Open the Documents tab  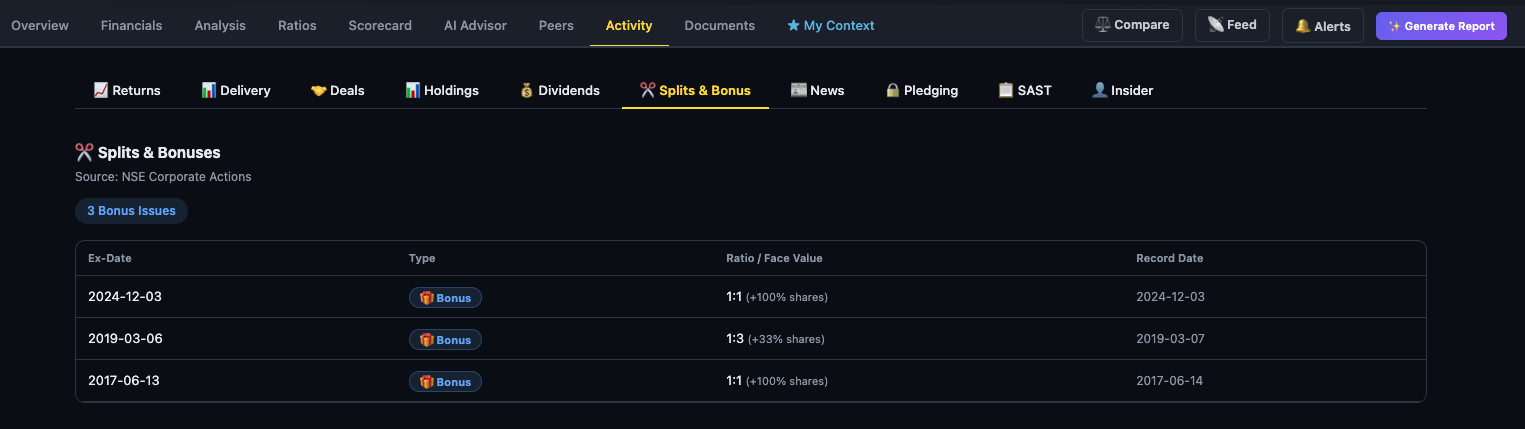click(x=720, y=25)
